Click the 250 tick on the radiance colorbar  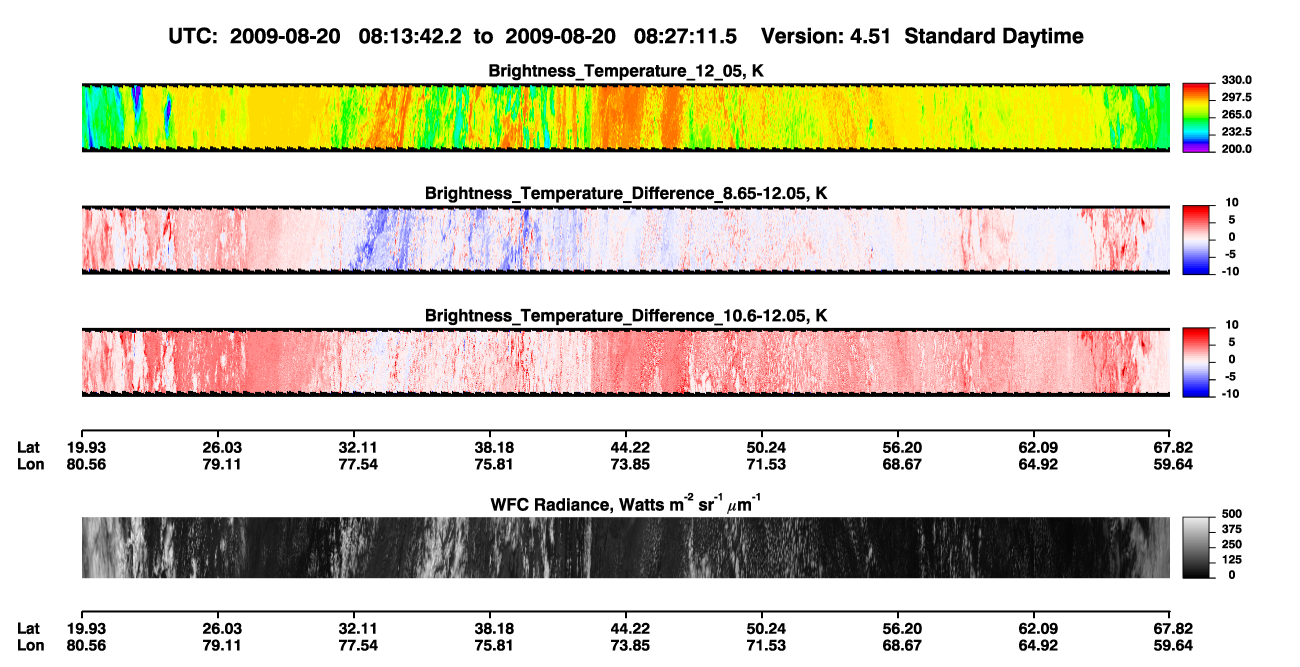[x=1232, y=544]
